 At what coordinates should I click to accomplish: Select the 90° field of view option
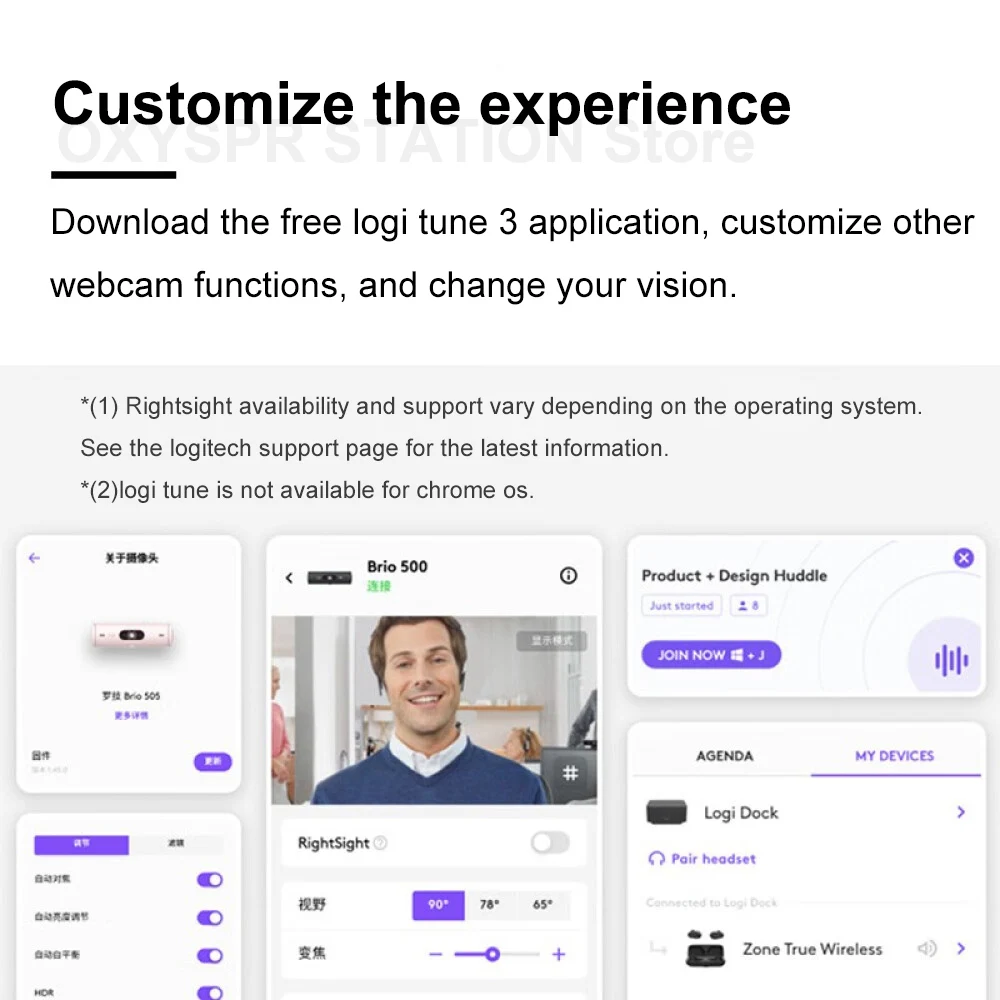(438, 905)
